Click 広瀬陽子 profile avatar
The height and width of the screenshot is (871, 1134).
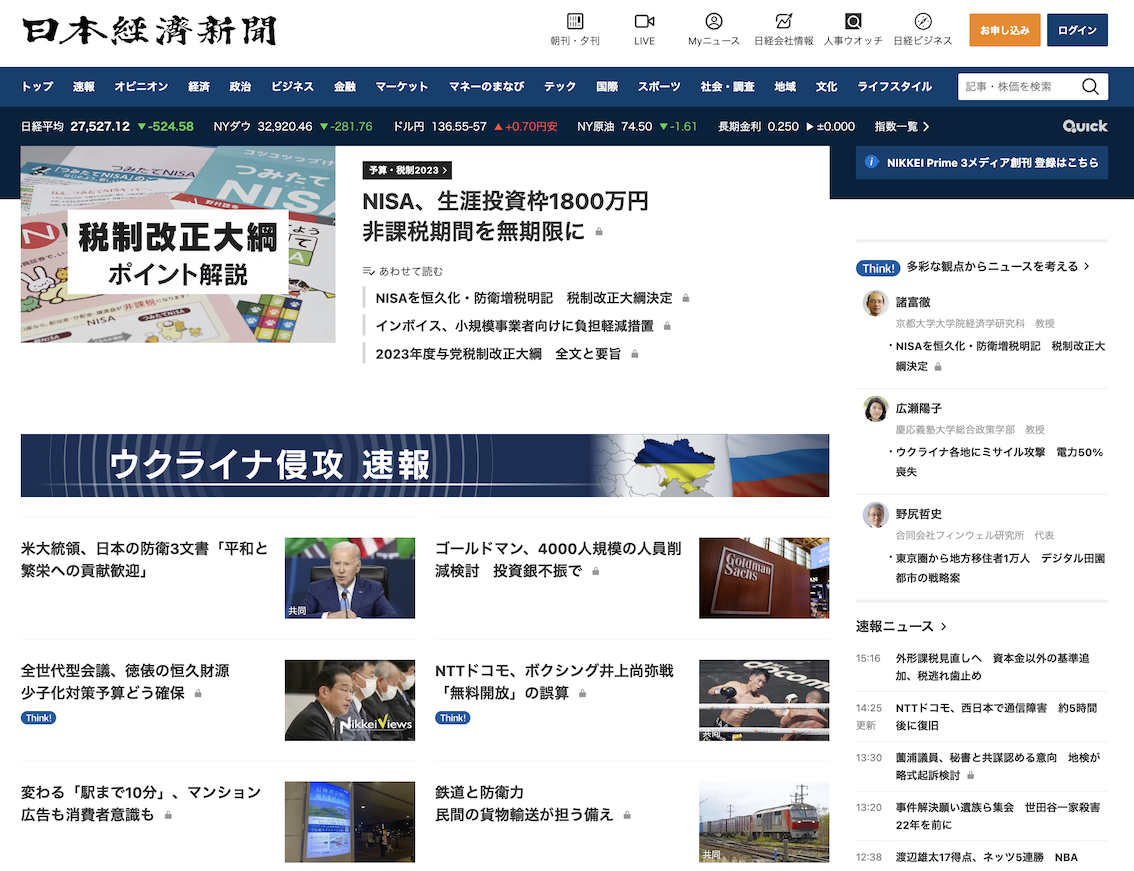875,409
